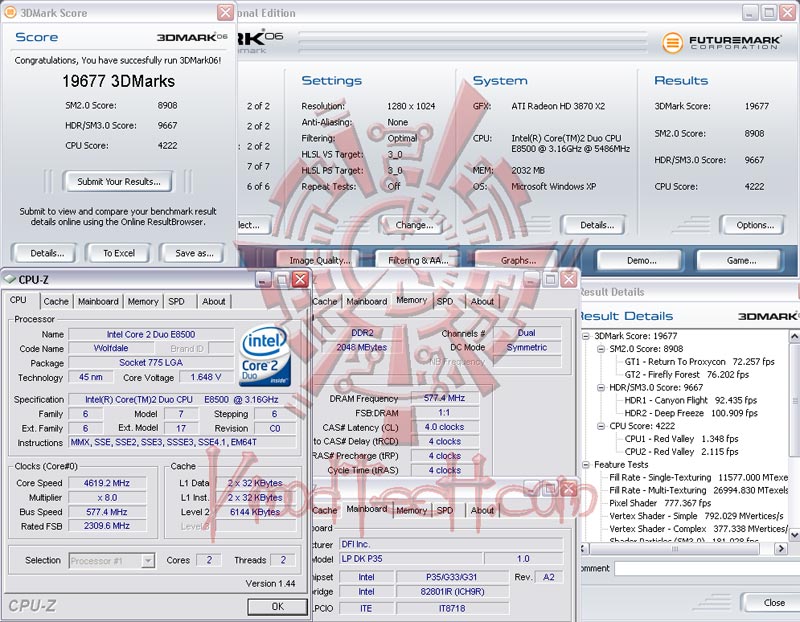This screenshot has height=622, width=800.
Task: Select CPU1 - Red Valley row
Action: (x=681, y=439)
